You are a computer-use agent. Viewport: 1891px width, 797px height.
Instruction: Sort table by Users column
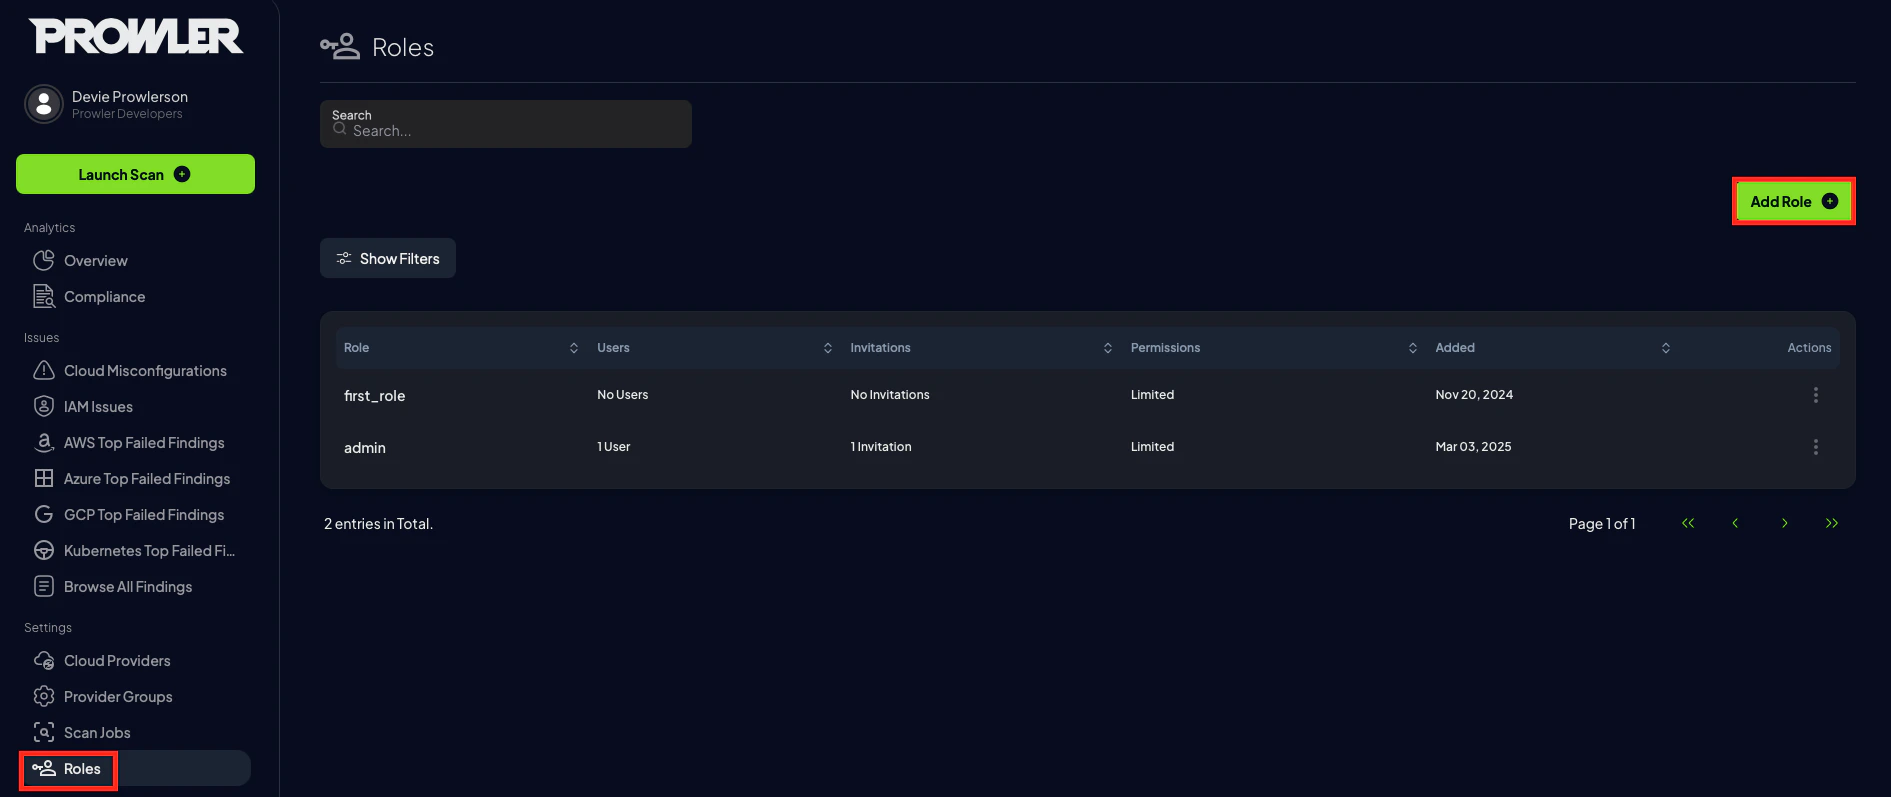pyautogui.click(x=828, y=348)
